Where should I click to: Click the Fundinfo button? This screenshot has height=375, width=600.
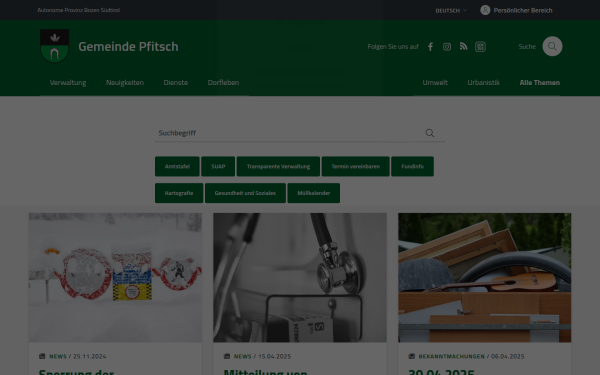pos(412,166)
